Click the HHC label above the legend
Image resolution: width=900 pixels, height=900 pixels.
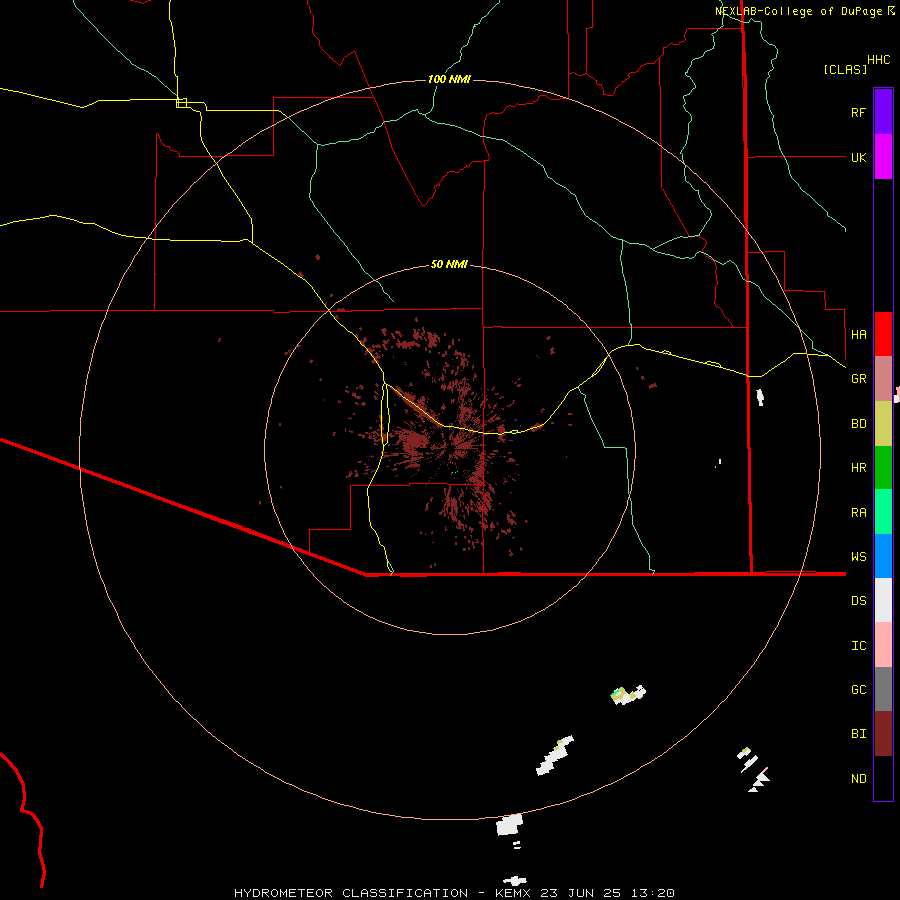tap(878, 60)
